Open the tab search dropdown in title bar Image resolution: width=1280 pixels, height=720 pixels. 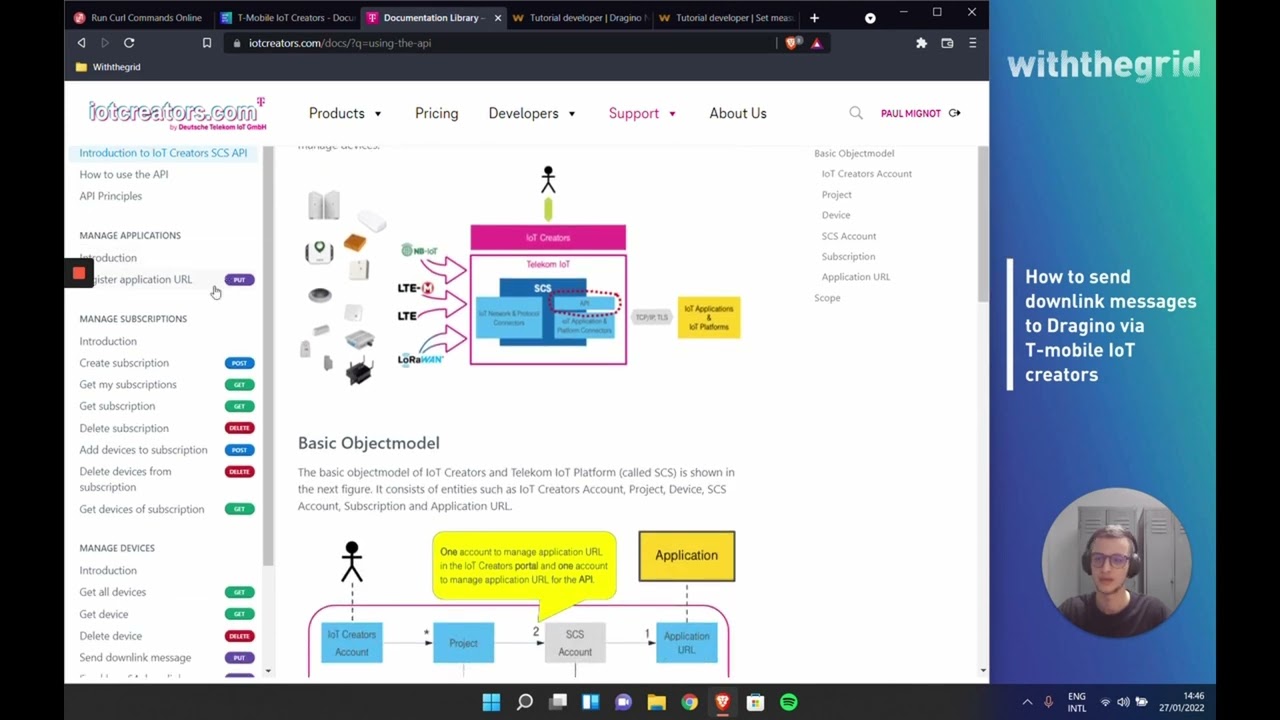(x=870, y=18)
